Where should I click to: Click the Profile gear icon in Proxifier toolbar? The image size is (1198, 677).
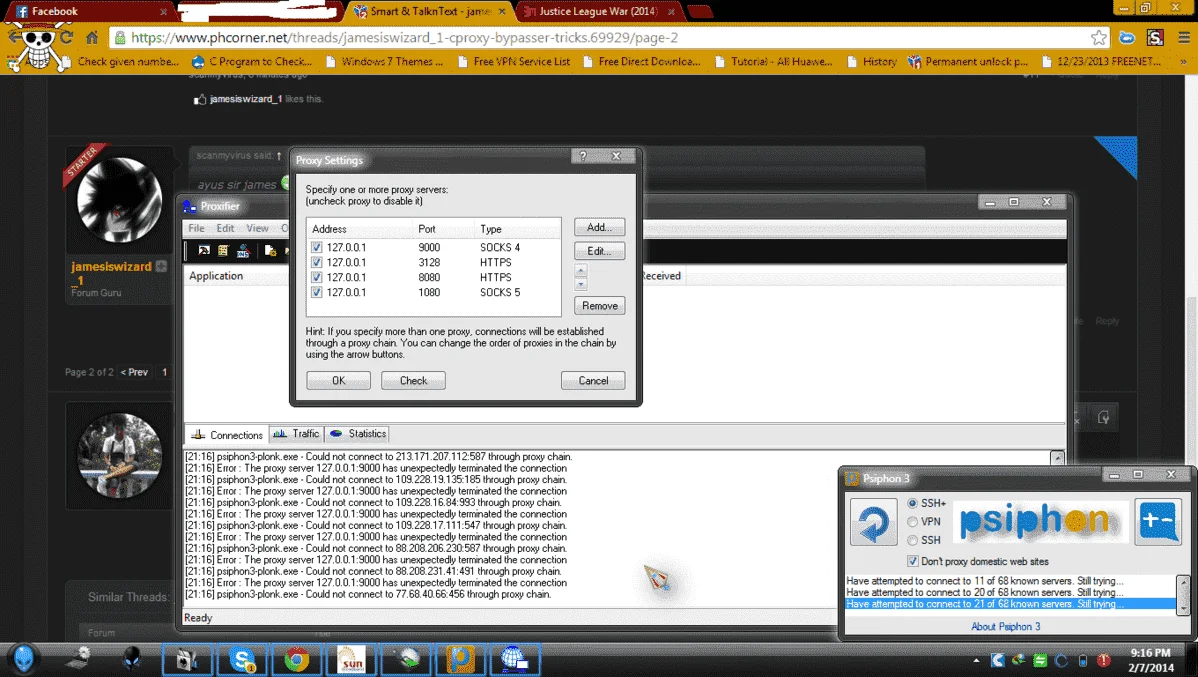point(270,250)
